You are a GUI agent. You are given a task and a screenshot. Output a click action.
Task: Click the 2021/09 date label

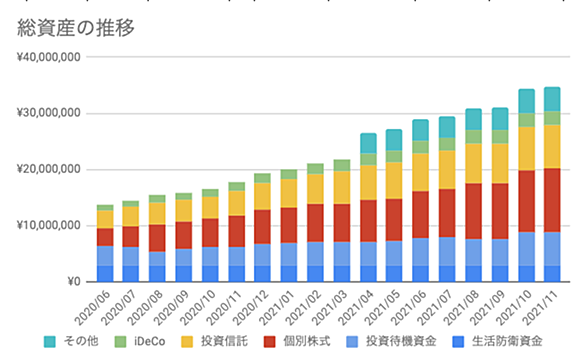pyautogui.click(x=488, y=308)
